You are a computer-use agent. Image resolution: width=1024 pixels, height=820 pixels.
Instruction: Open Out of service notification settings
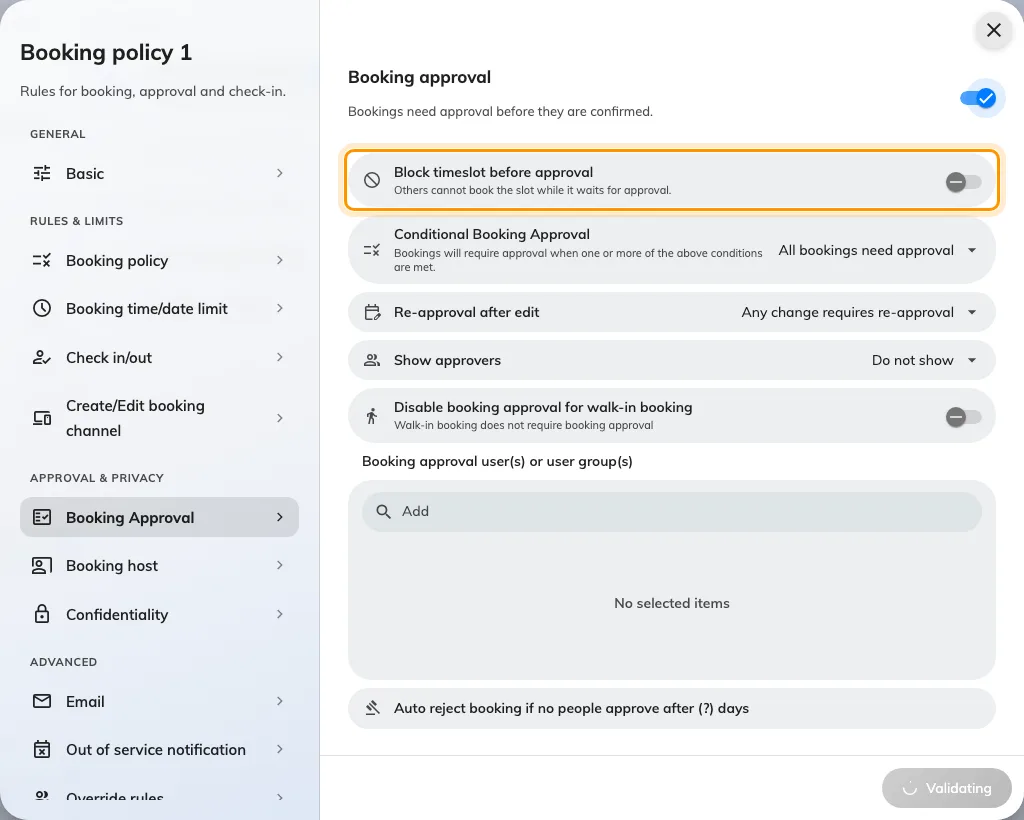tap(159, 749)
